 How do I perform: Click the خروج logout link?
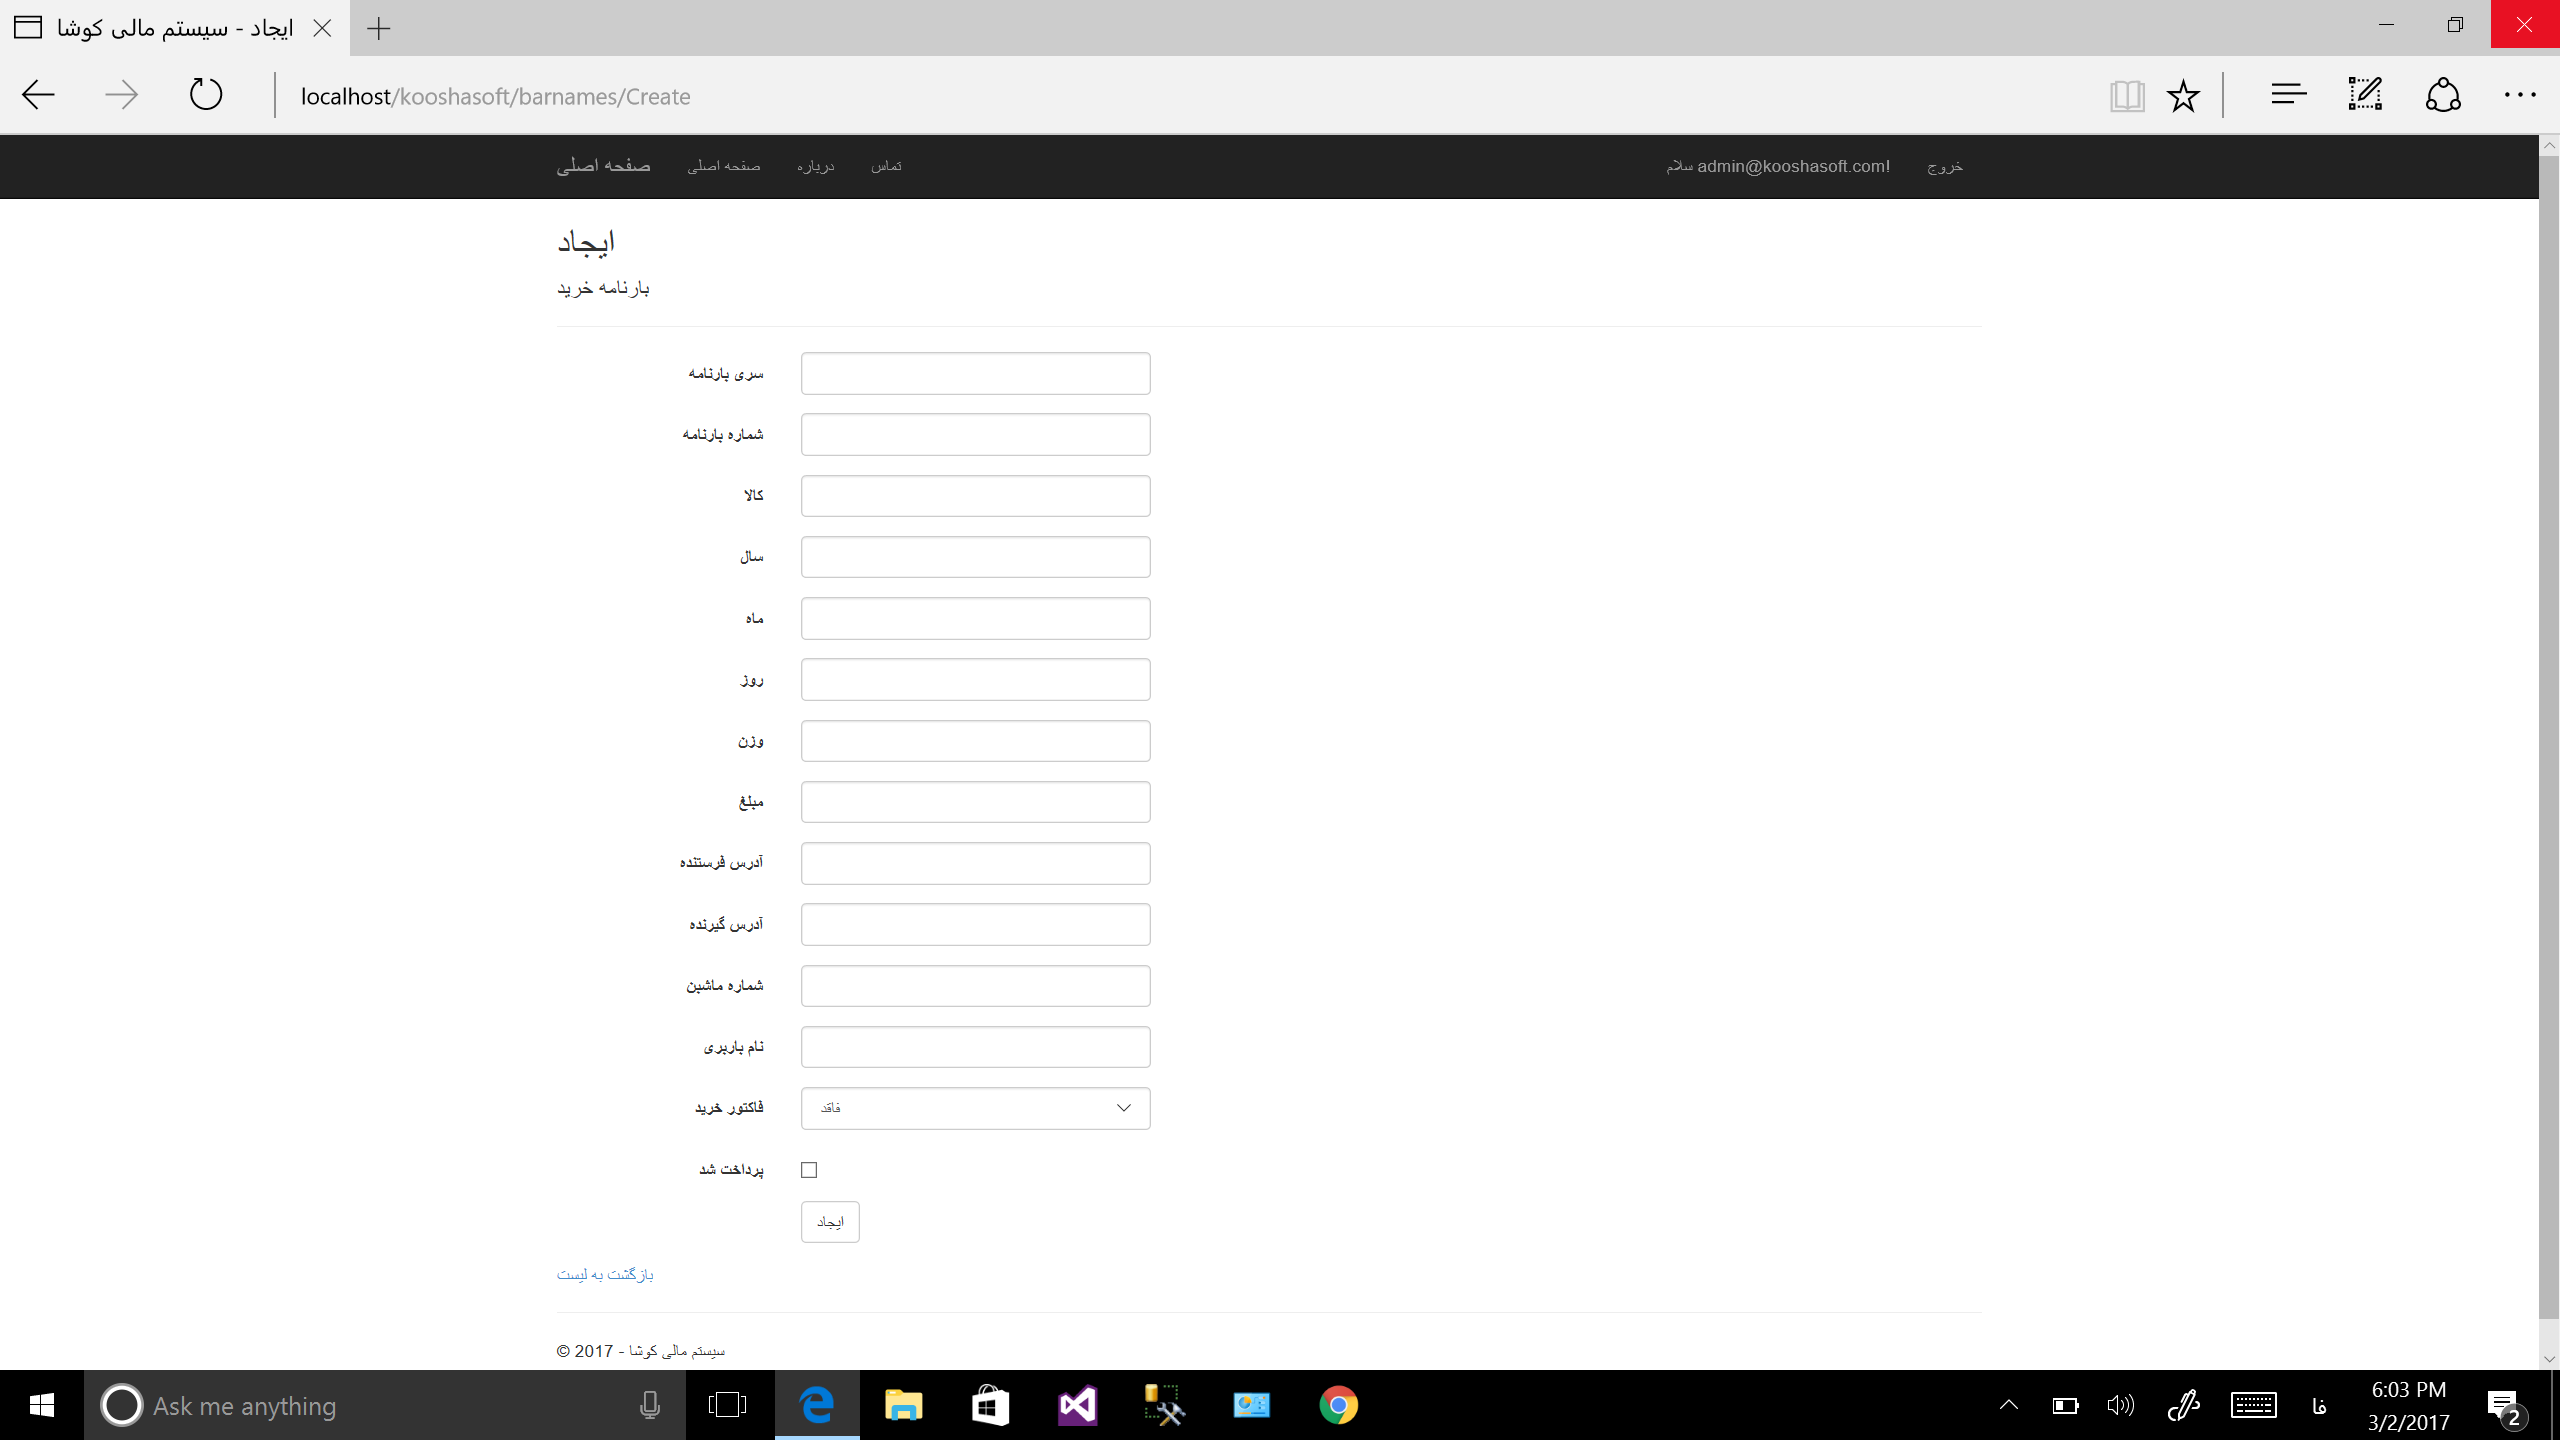coord(1945,166)
